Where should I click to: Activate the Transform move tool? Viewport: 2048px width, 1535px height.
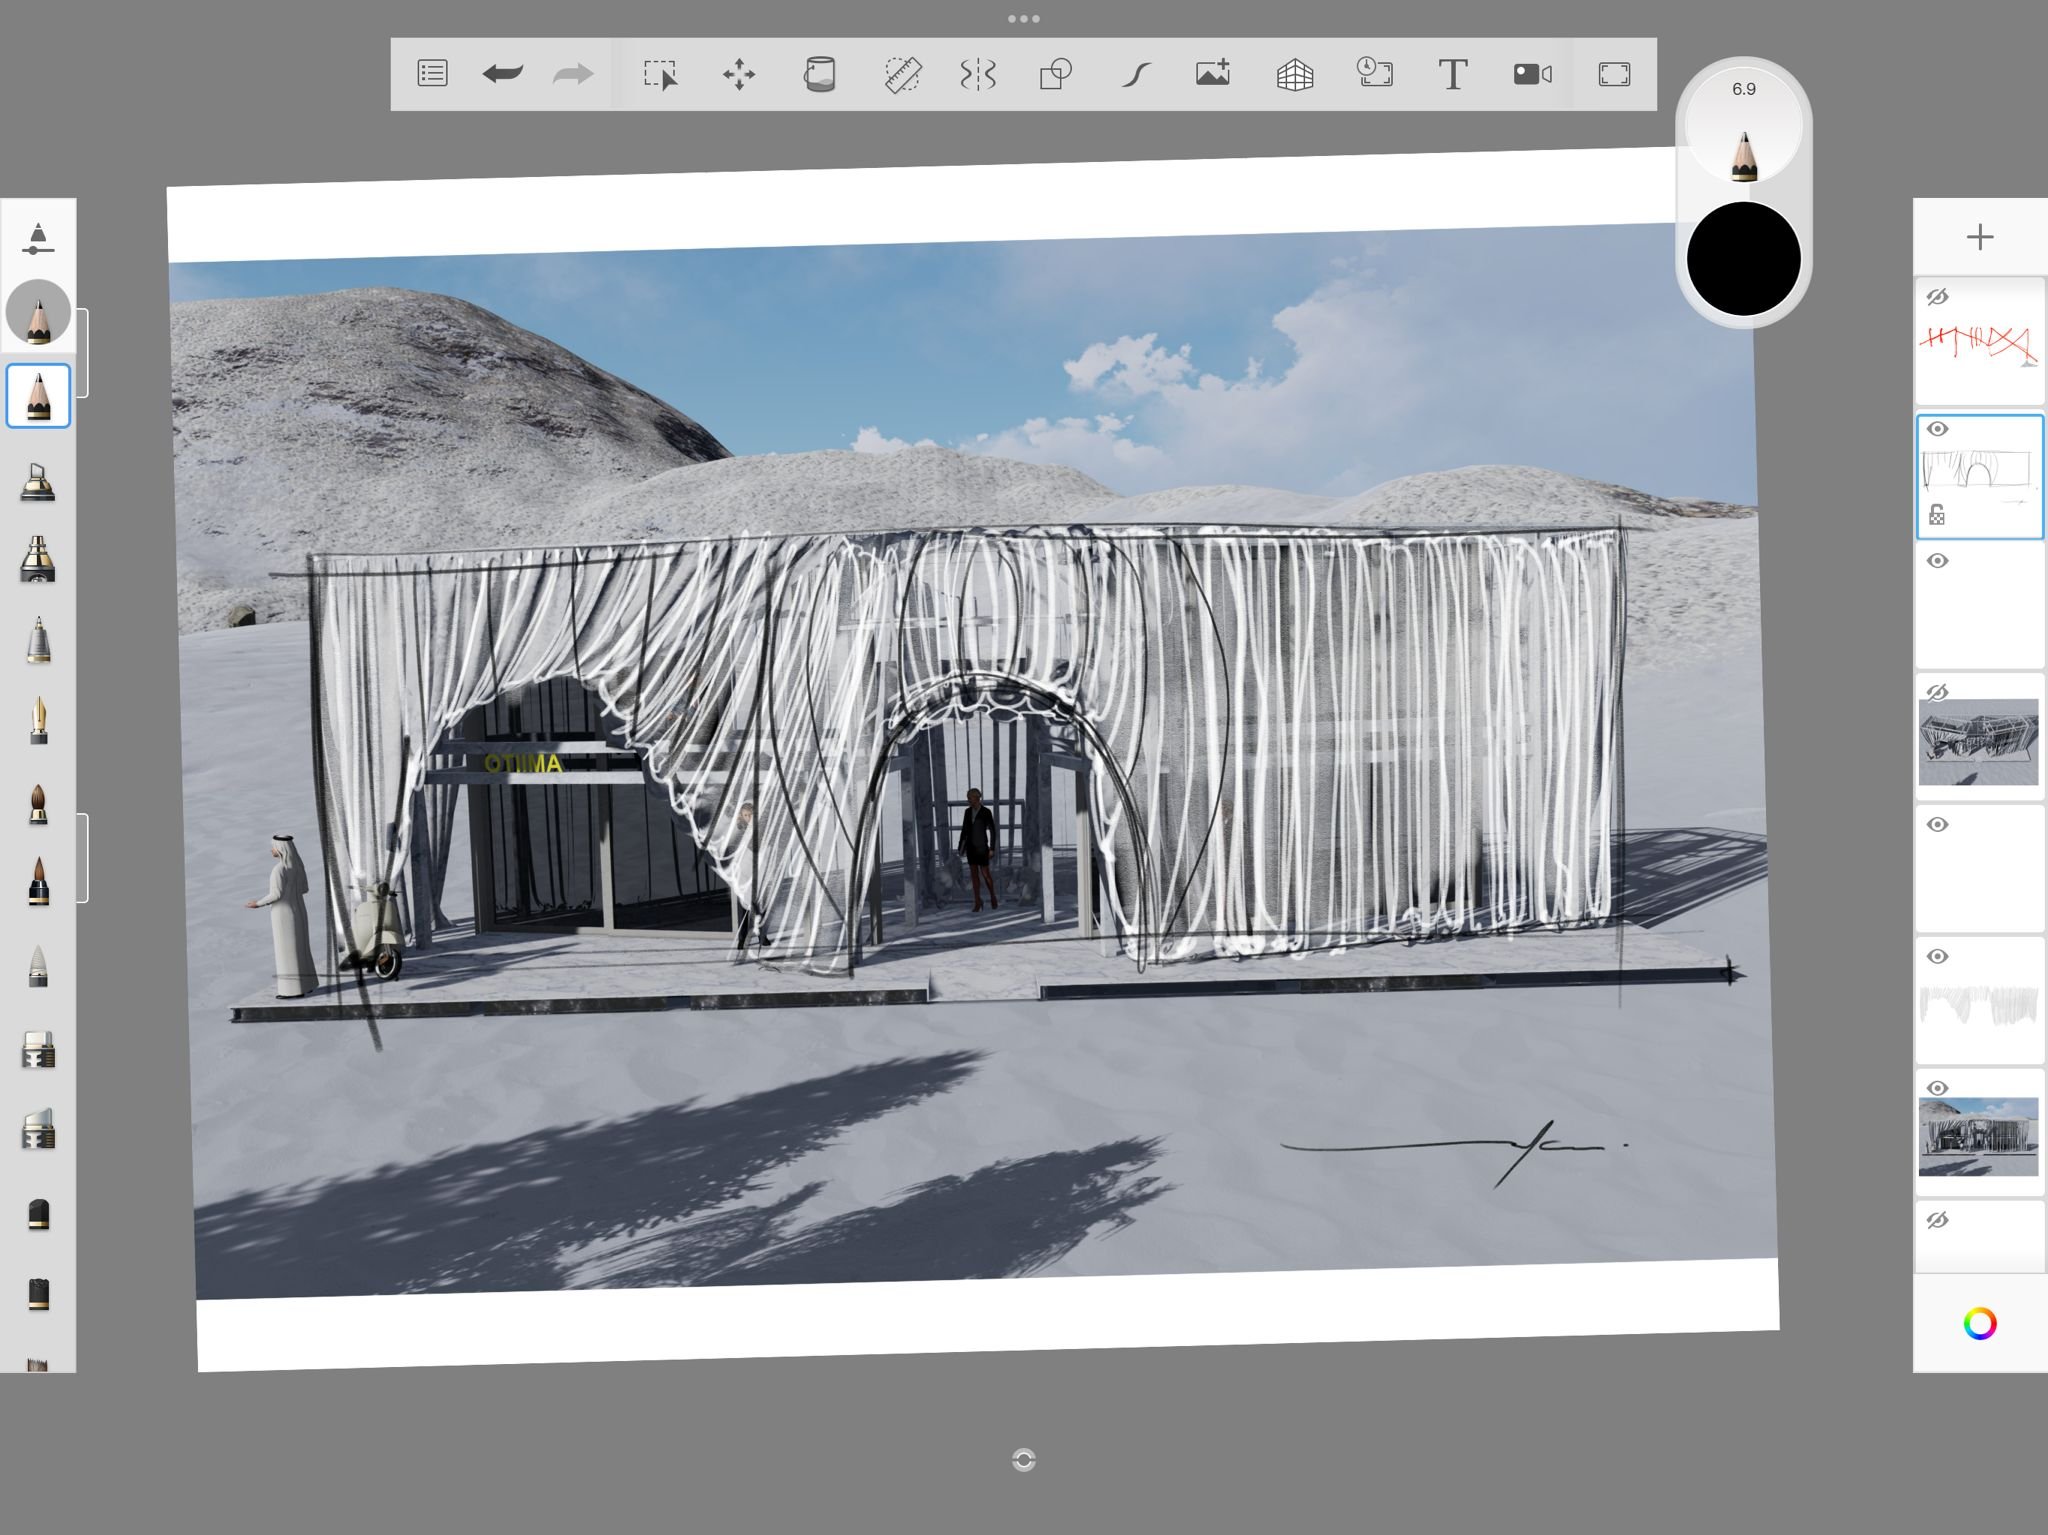(739, 74)
